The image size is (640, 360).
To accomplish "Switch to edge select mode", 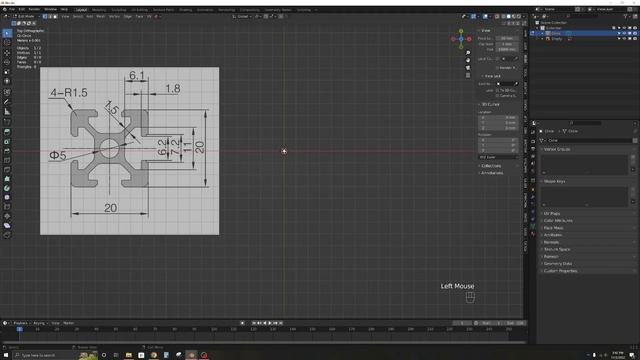I will pyautogui.click(x=50, y=16).
